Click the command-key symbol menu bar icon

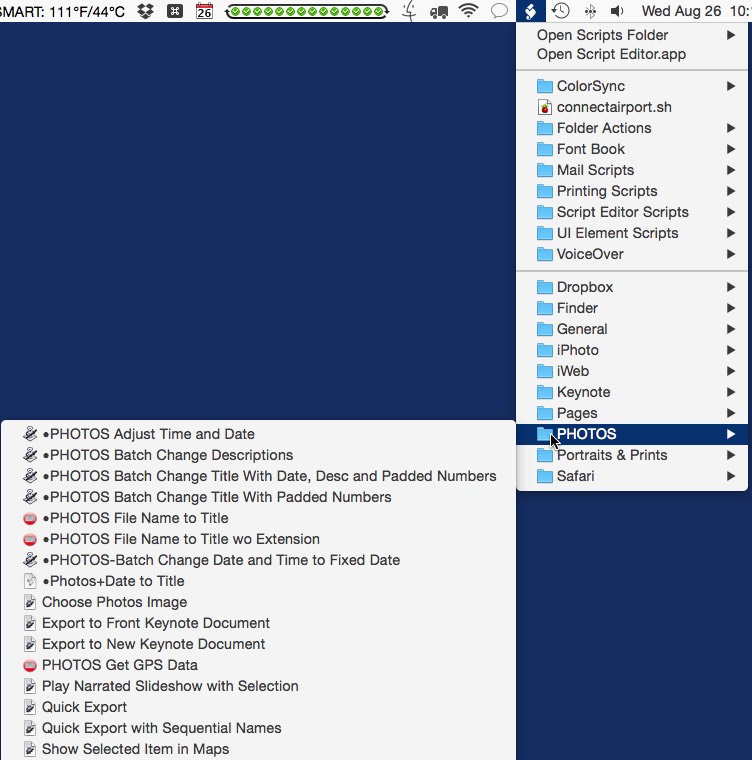175,11
